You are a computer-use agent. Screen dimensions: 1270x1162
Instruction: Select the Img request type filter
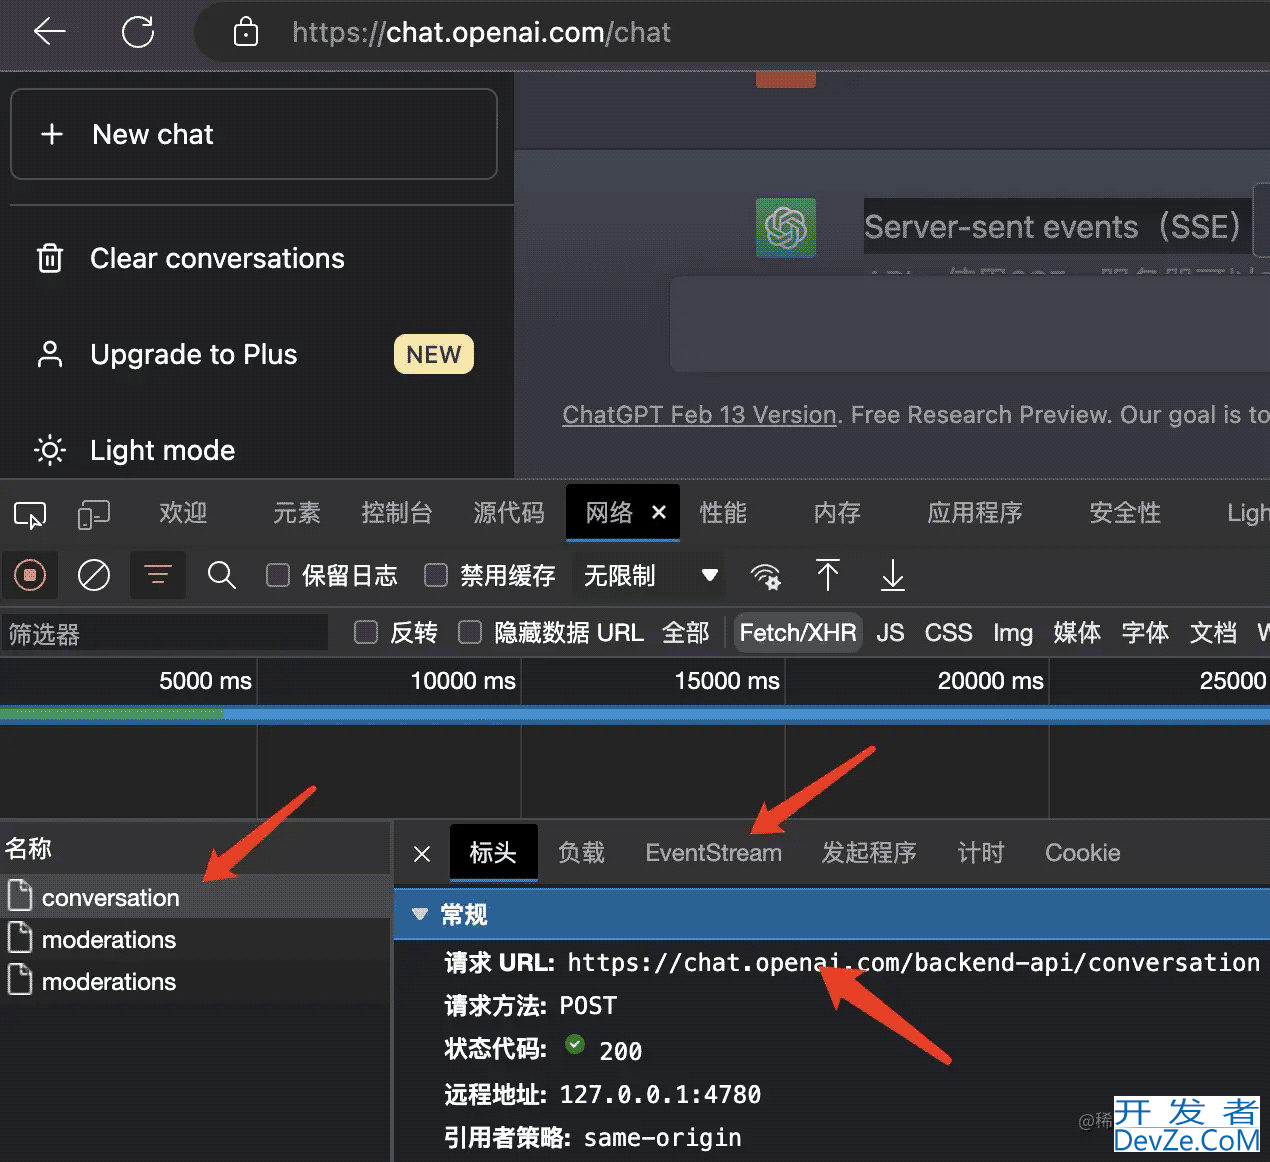coord(1012,633)
